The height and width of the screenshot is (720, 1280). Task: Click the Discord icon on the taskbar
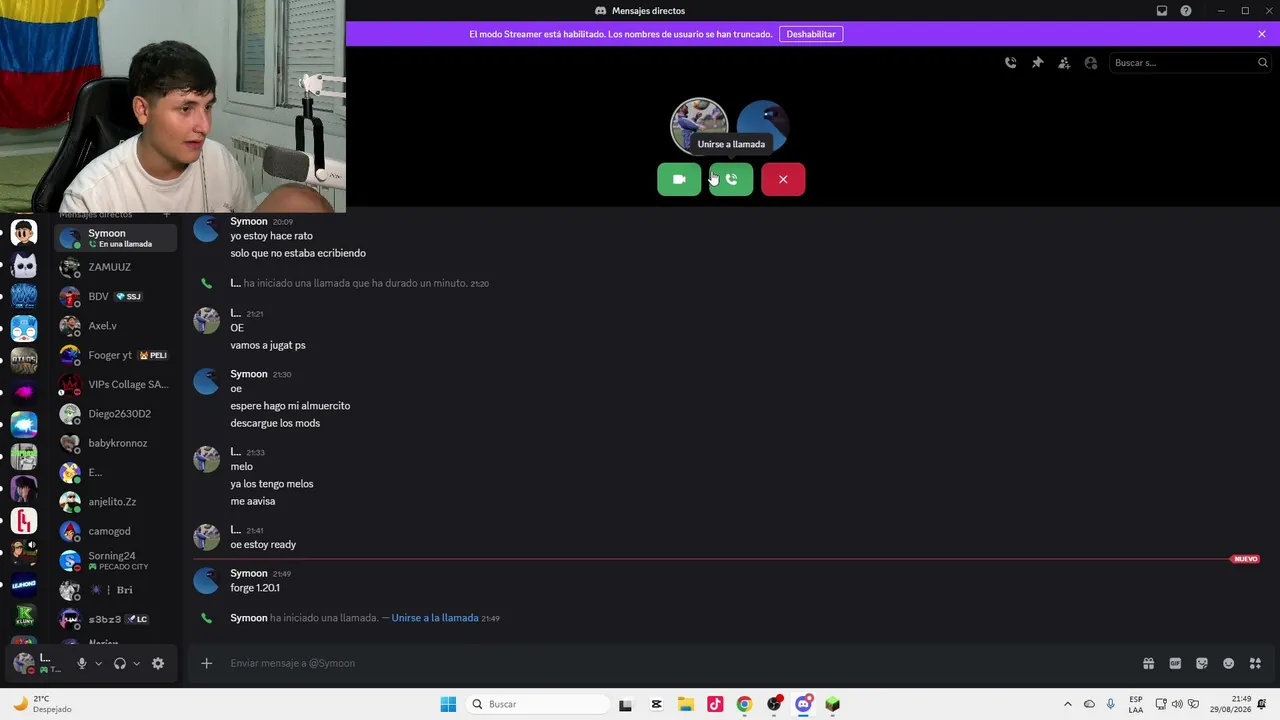point(803,704)
